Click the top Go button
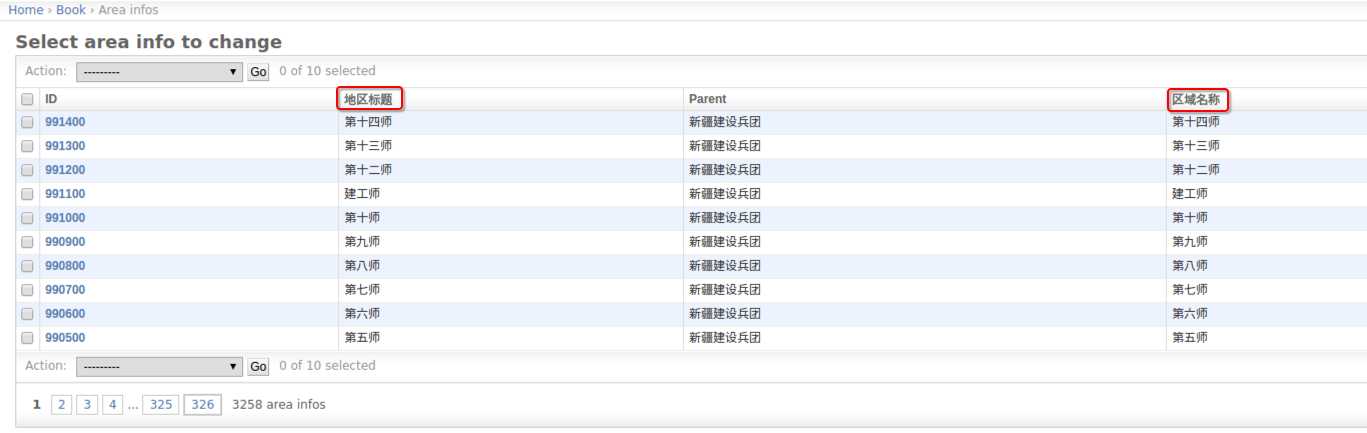The image size is (1367, 433). pyautogui.click(x=258, y=72)
